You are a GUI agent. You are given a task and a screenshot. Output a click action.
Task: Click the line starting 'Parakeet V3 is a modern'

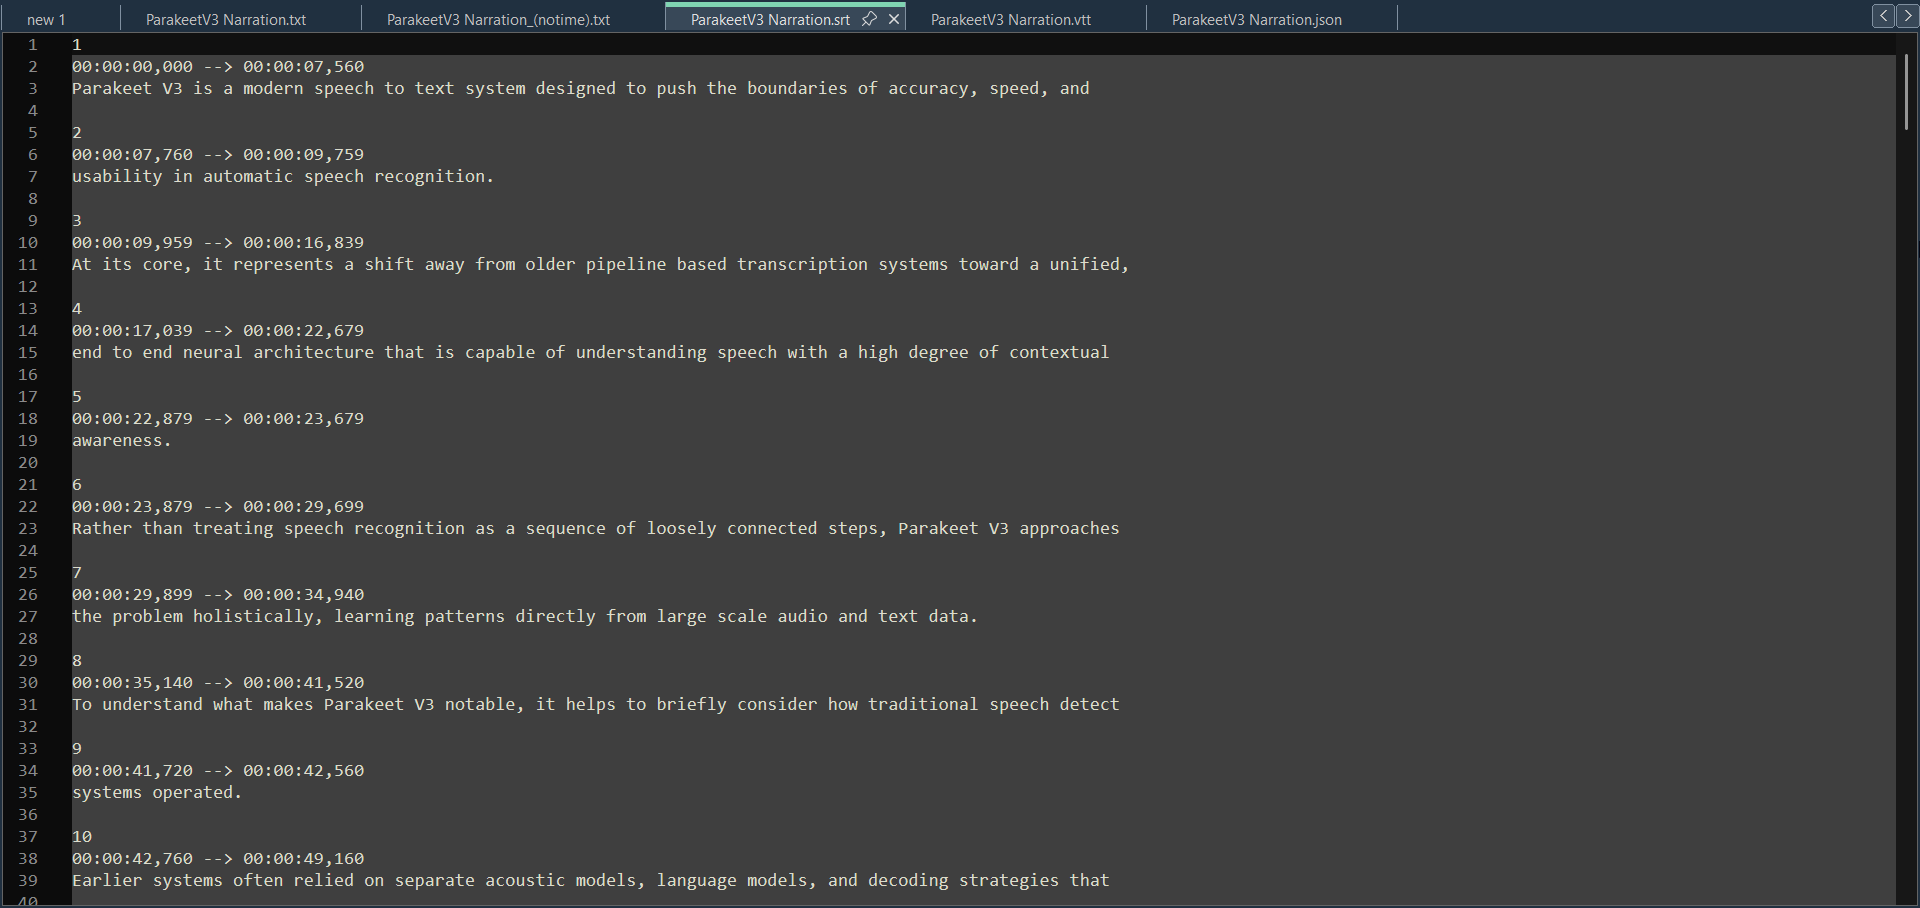(581, 89)
